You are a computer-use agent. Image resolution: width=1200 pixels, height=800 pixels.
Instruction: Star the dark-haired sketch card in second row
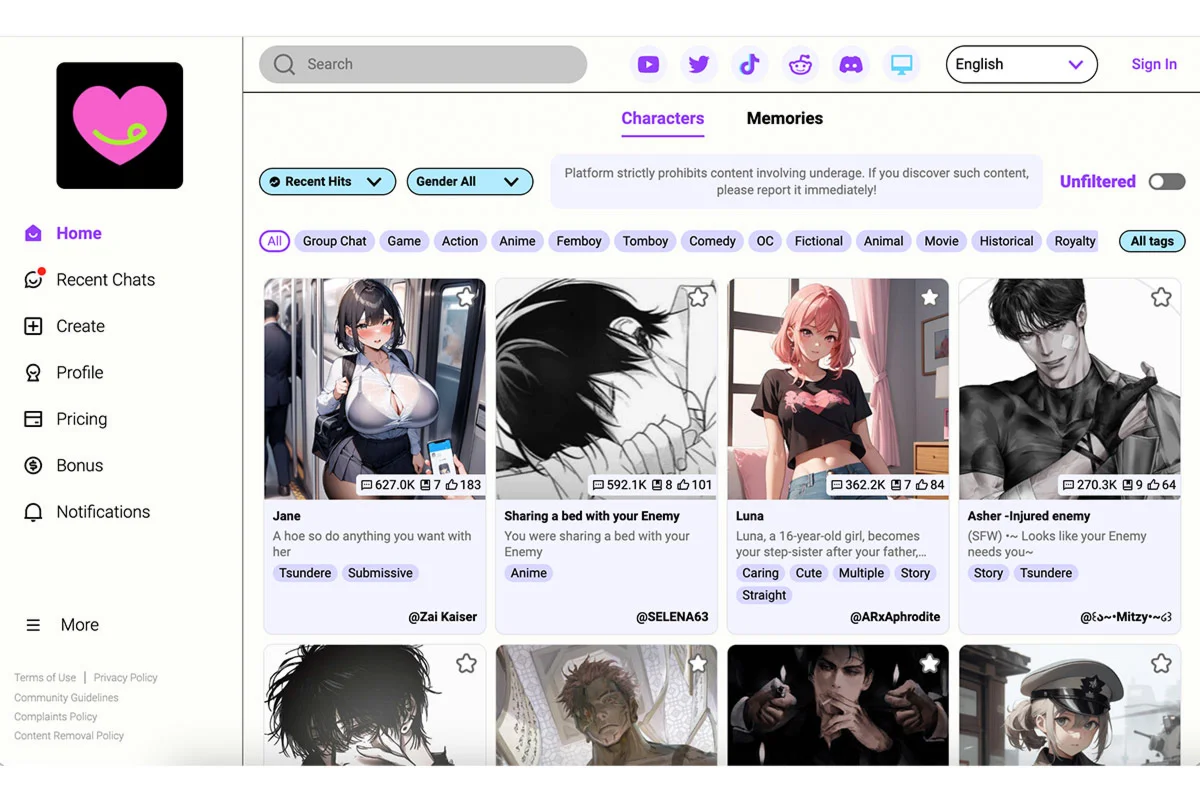click(x=466, y=663)
